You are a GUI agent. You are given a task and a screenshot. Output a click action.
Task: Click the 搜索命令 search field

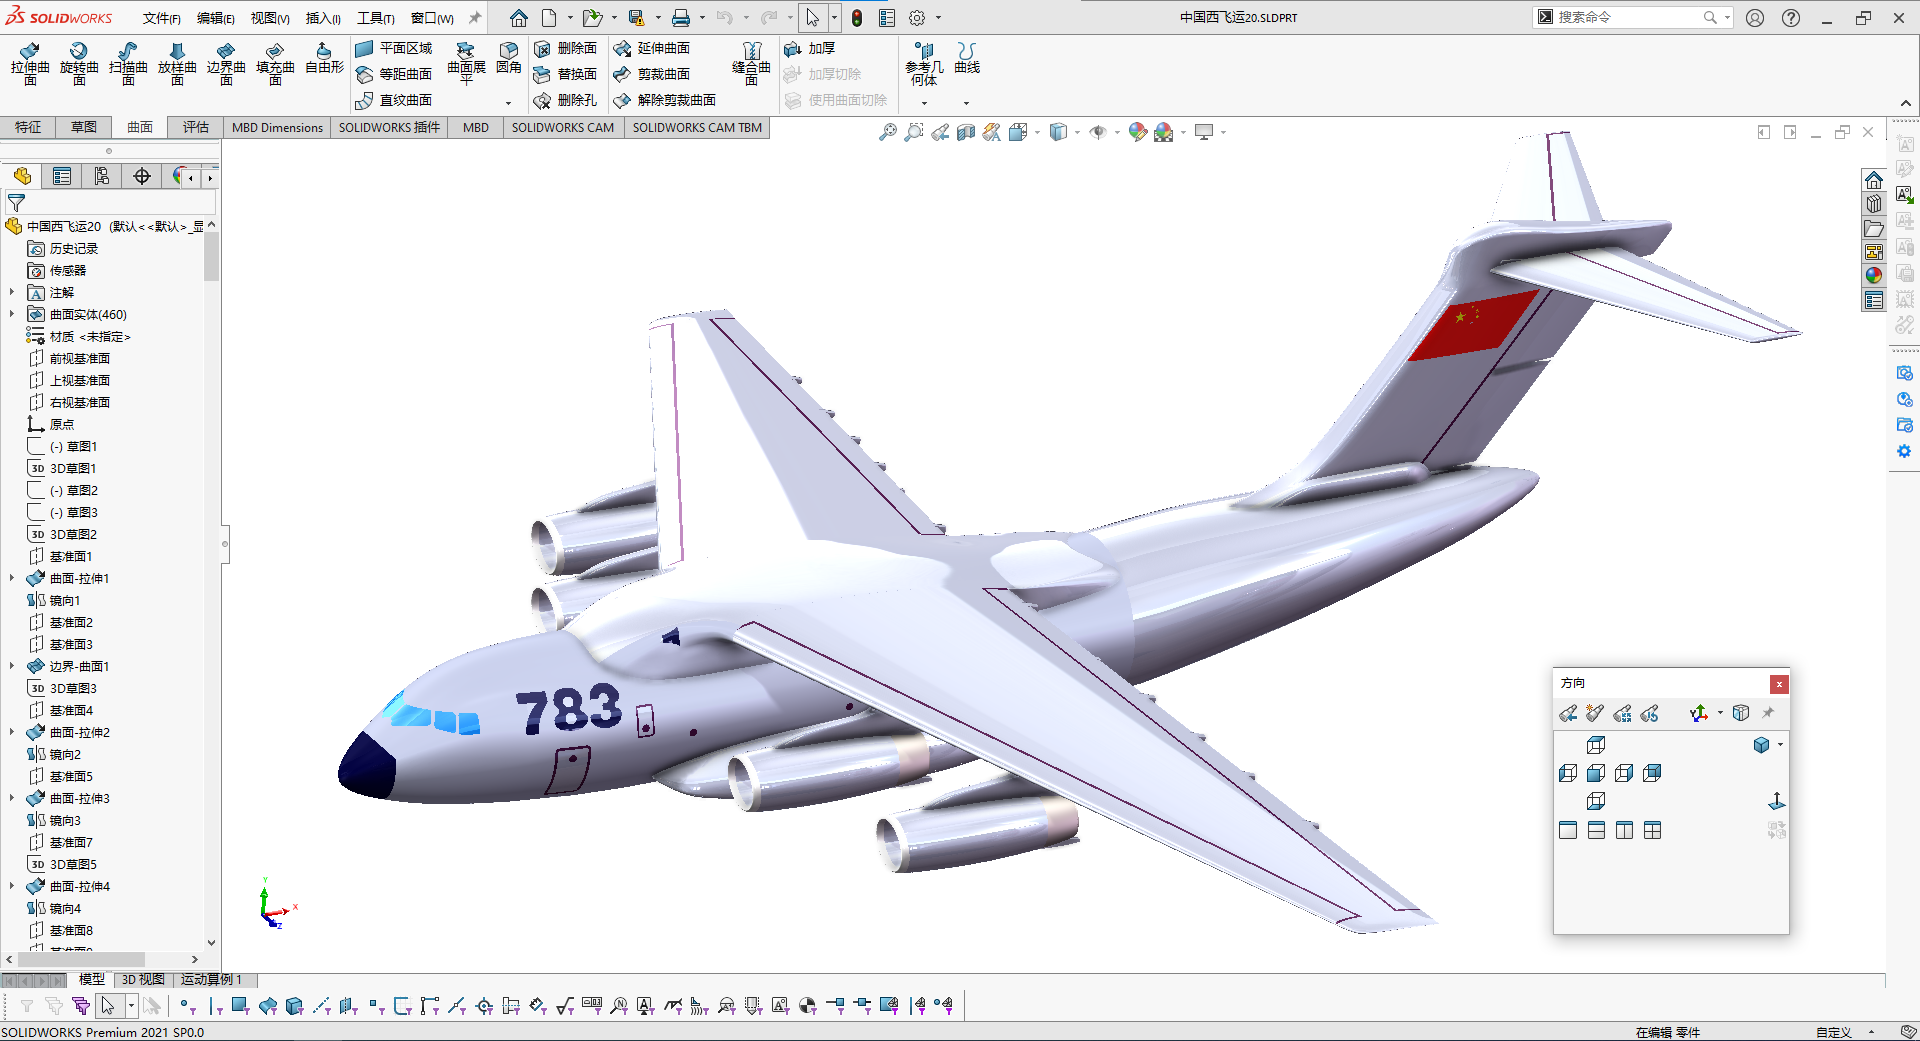[x=1625, y=17]
